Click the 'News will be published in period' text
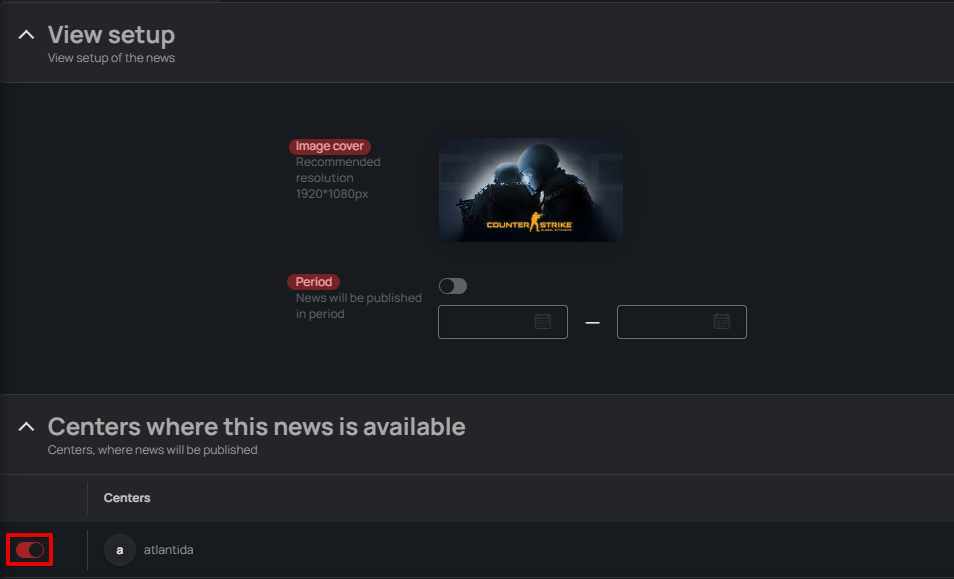 358,306
